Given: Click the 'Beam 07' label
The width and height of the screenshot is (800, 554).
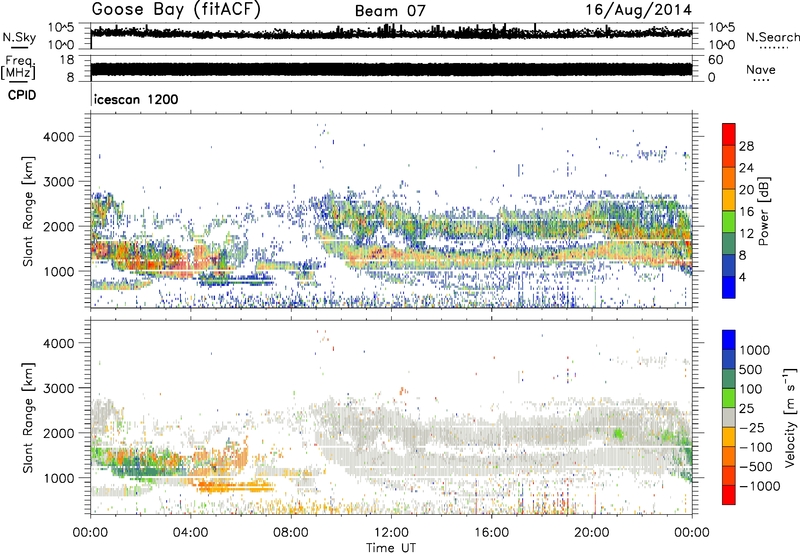Looking at the screenshot, I should [390, 11].
